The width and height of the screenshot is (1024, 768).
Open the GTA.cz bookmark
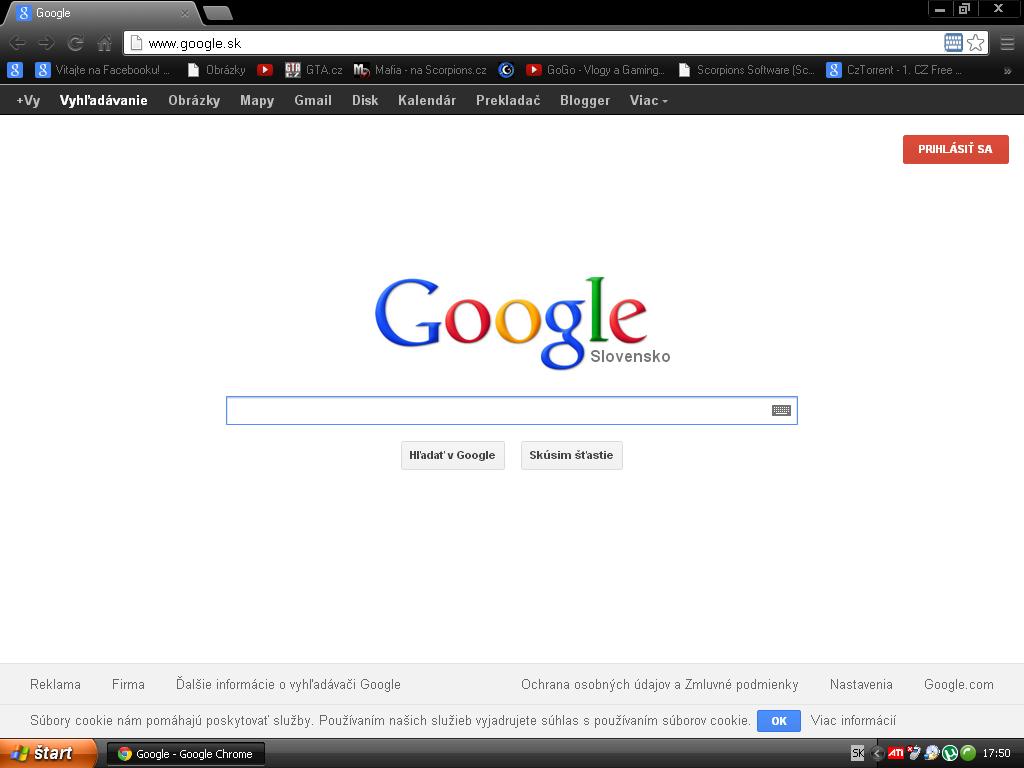[313, 70]
